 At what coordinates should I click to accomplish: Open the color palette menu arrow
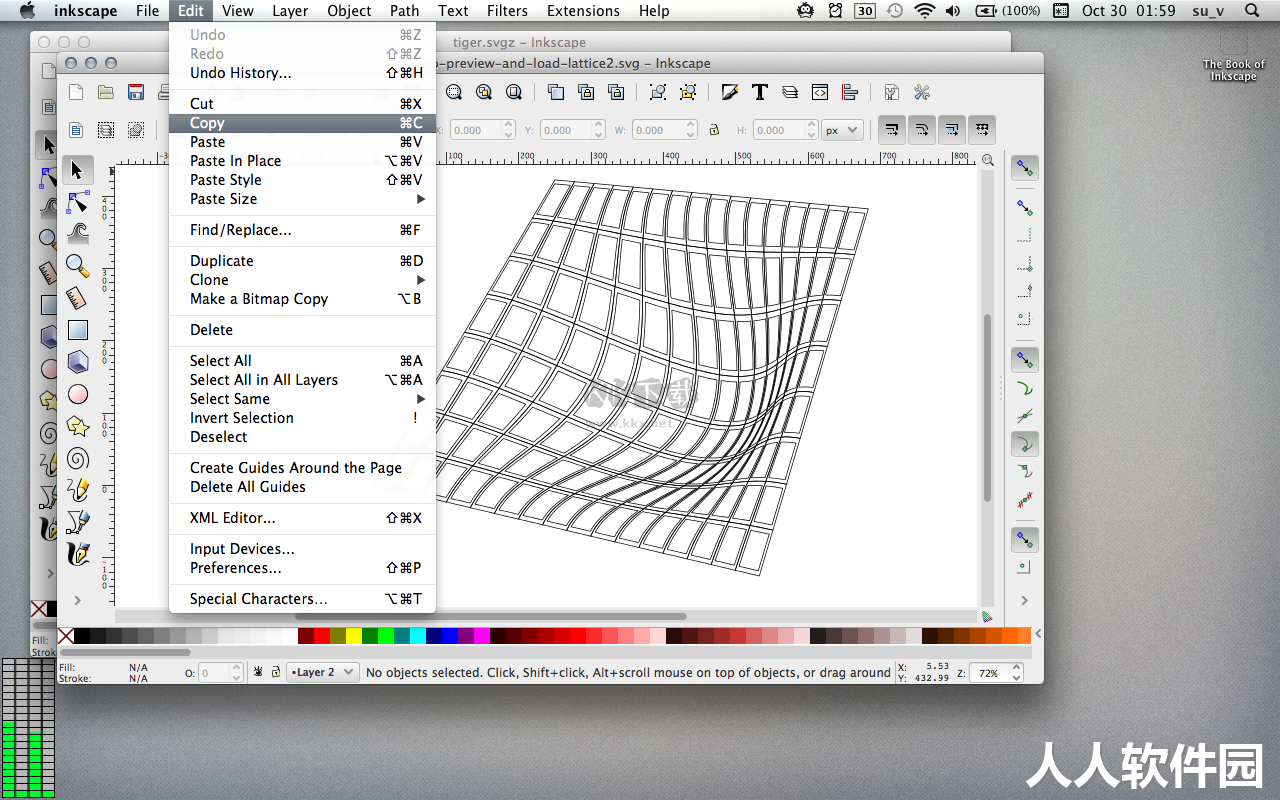pyautogui.click(x=1037, y=635)
